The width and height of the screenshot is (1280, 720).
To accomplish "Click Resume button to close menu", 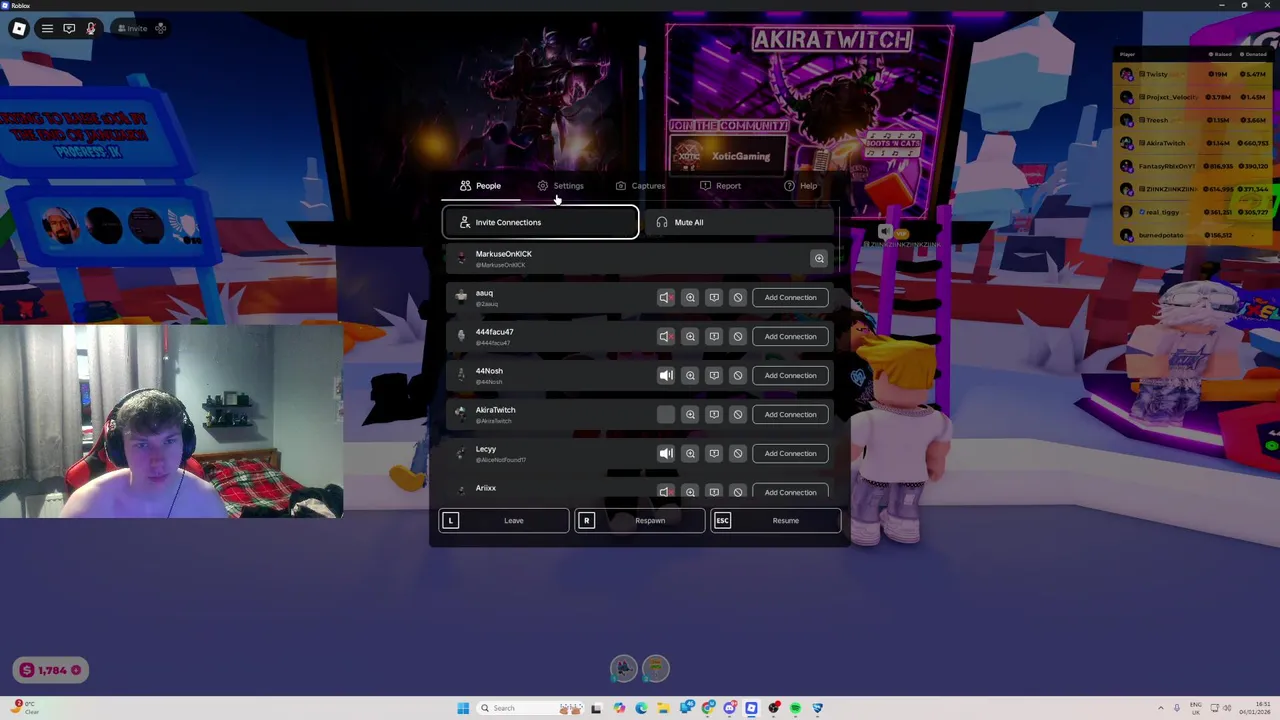I will coord(776,520).
